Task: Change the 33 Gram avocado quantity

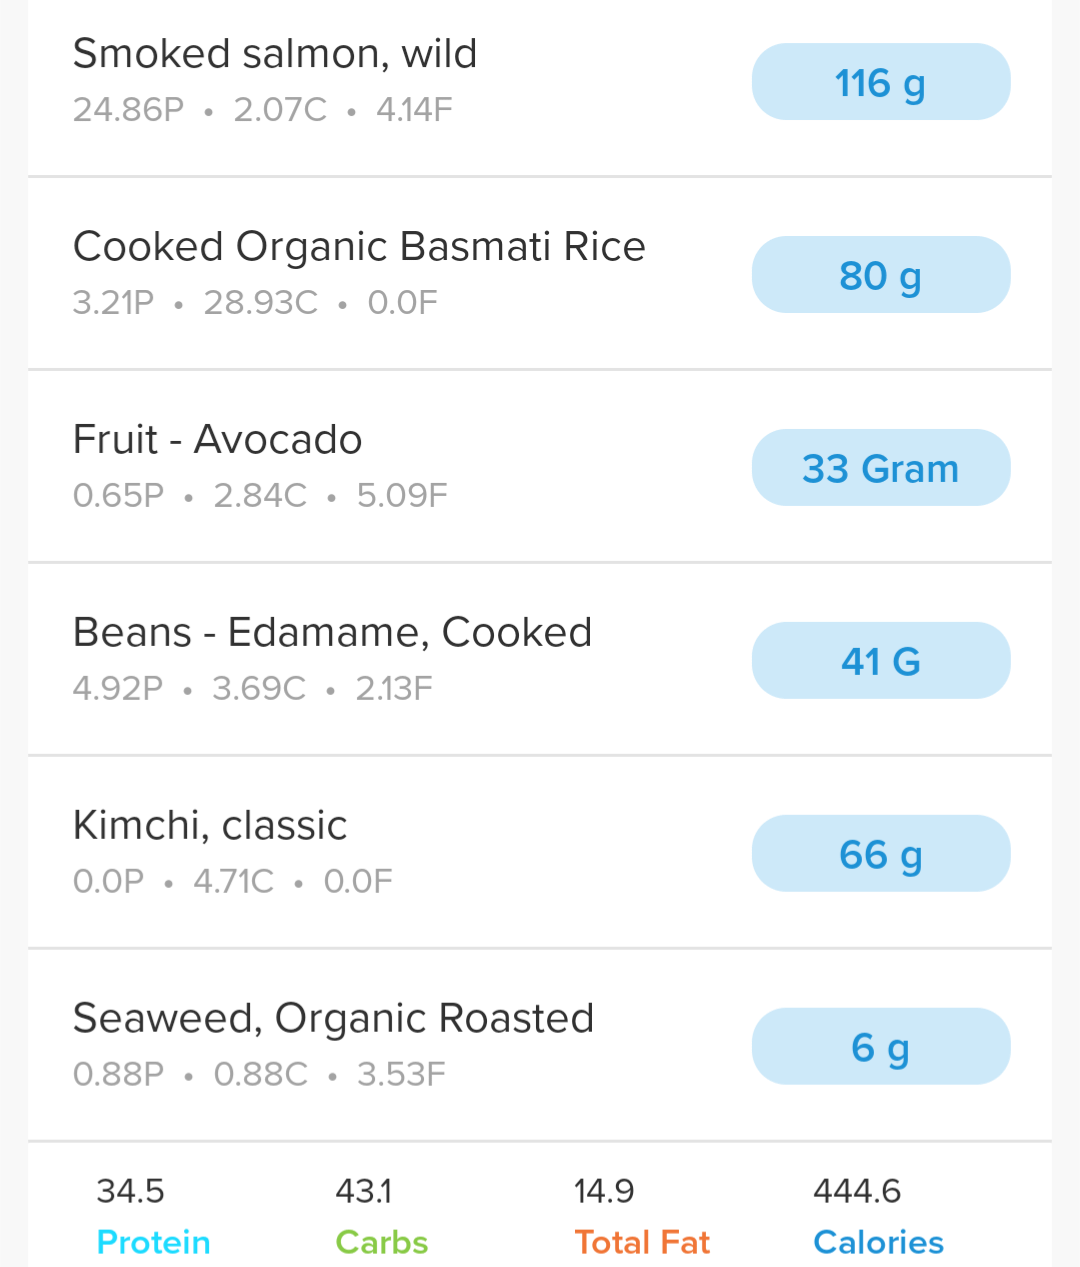Action: (880, 468)
